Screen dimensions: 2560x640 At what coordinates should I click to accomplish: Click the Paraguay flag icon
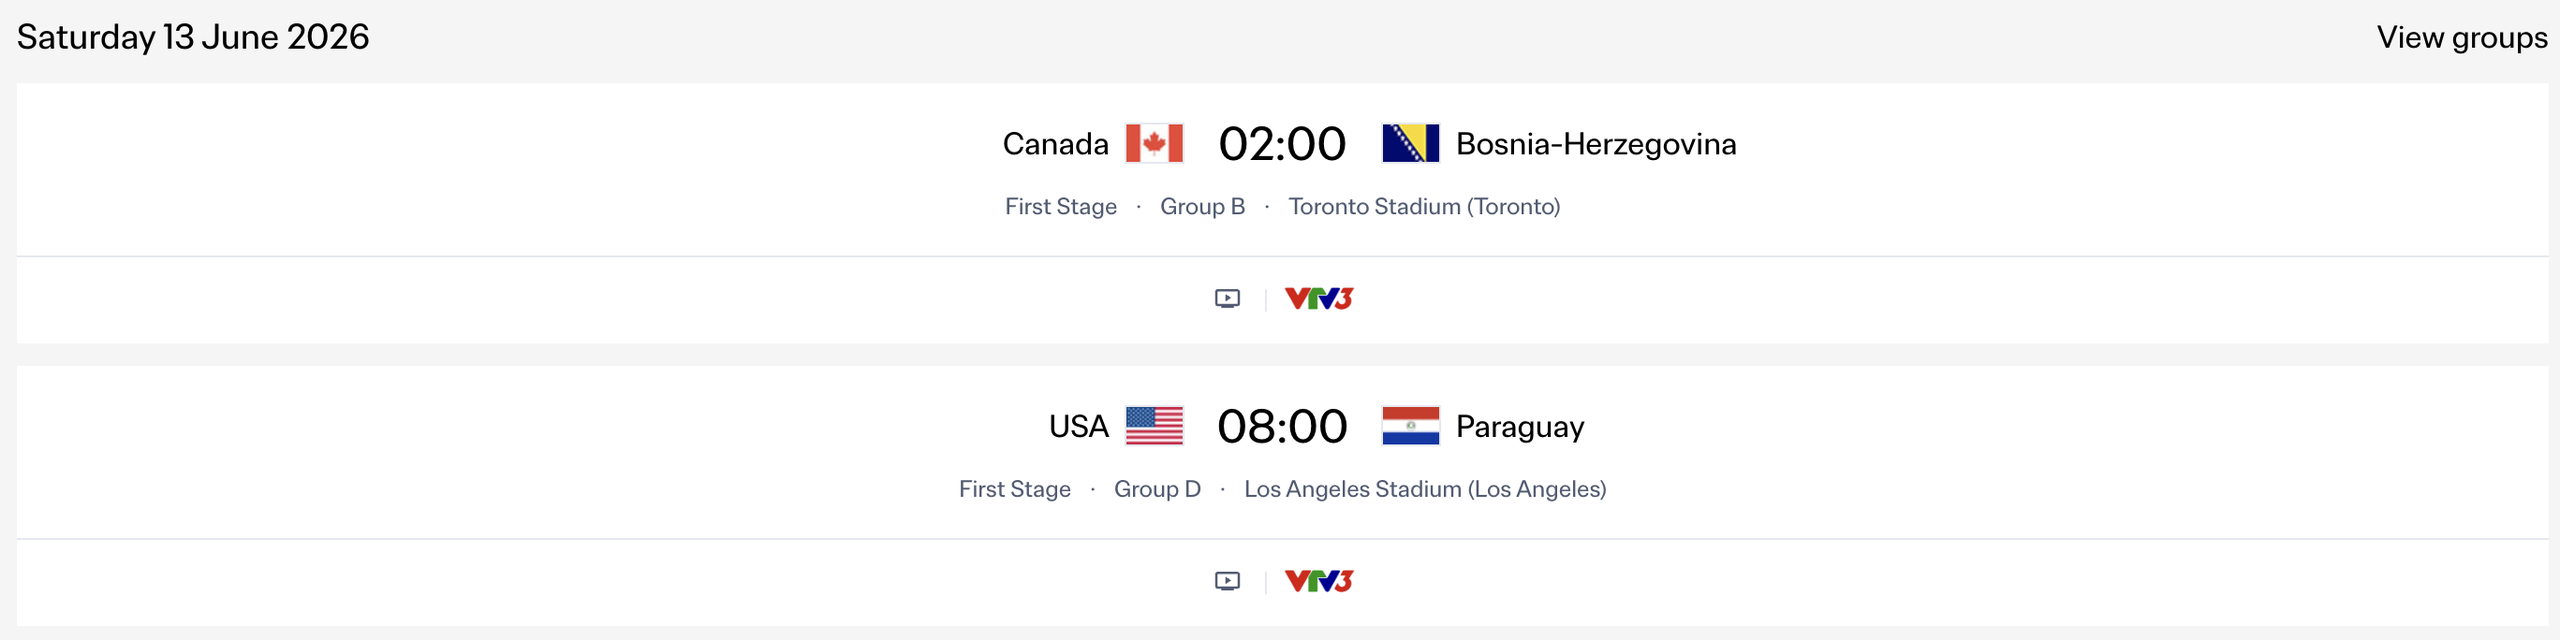tap(1409, 425)
